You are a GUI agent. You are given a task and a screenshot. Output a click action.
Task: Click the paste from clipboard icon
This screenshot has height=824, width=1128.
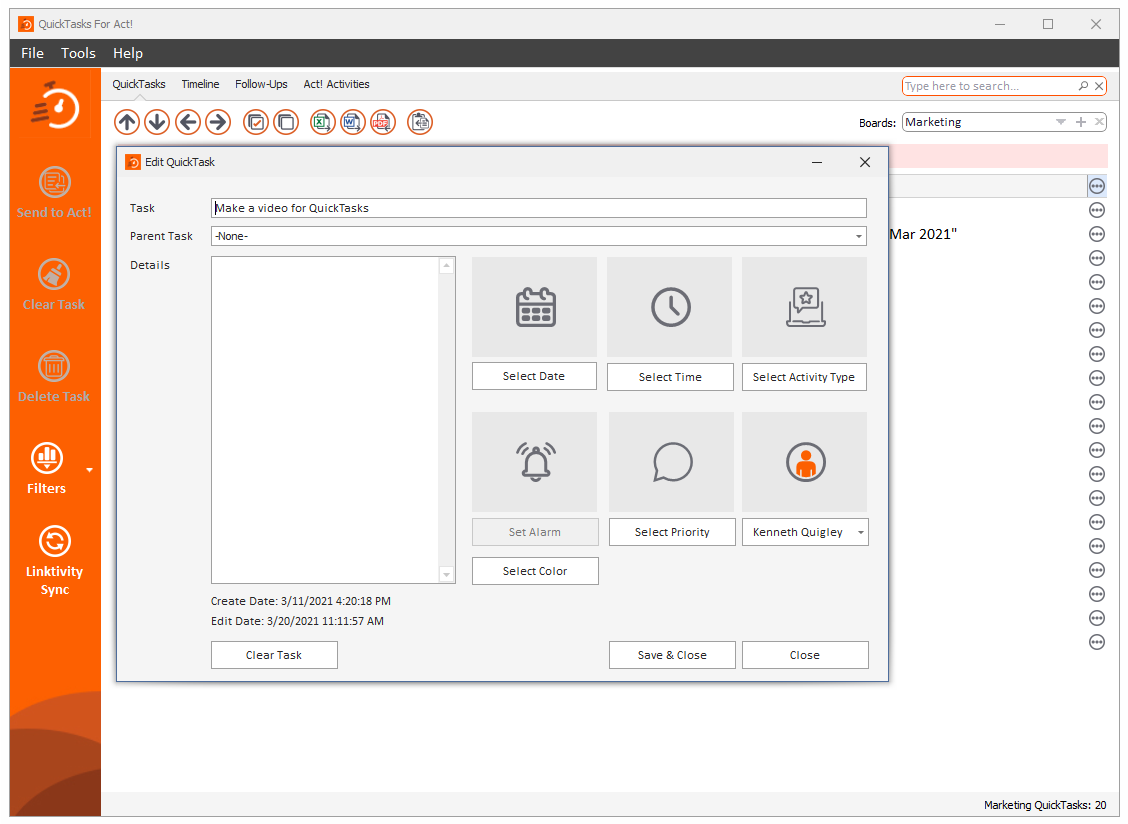pyautogui.click(x=420, y=122)
